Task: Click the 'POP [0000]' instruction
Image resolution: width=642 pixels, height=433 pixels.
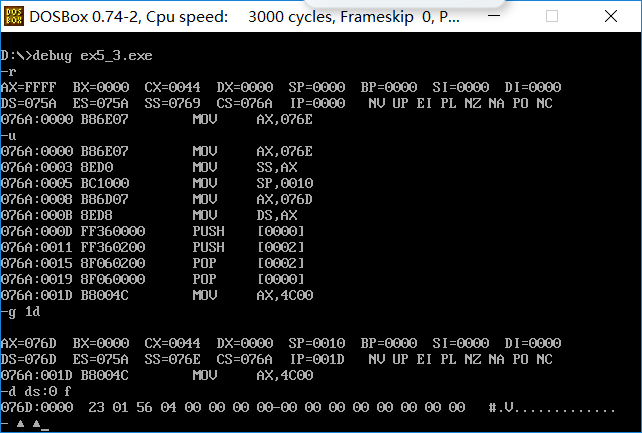Action: [x=249, y=279]
